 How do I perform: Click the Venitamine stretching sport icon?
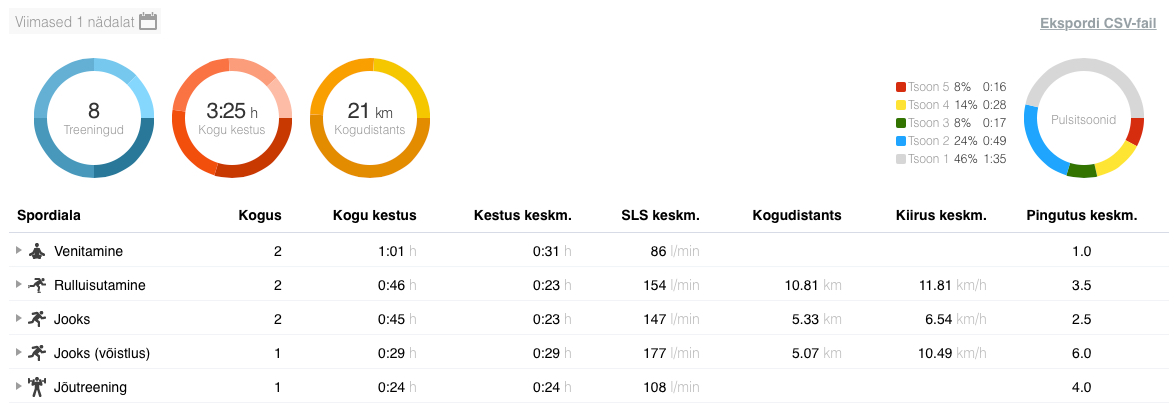pos(38,251)
